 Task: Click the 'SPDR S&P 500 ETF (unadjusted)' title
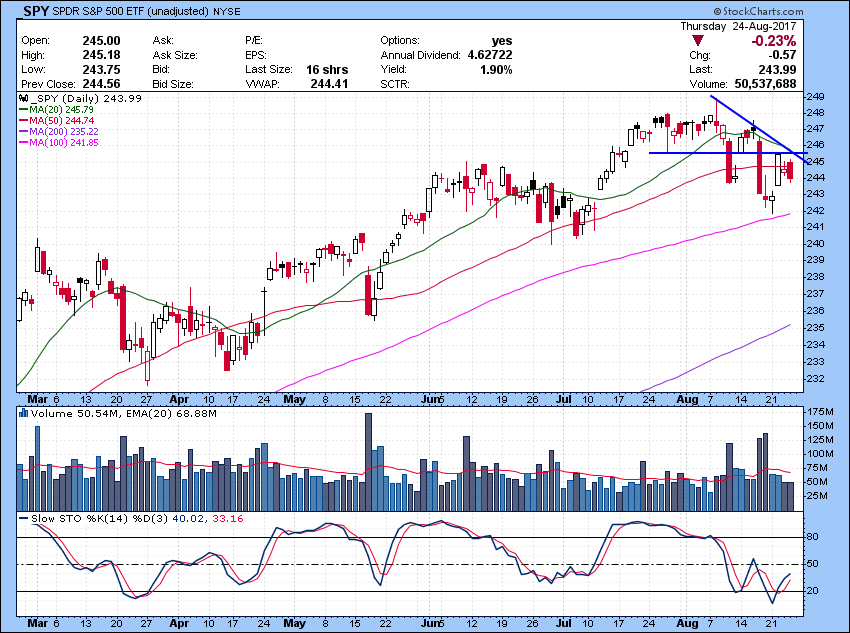click(131, 11)
